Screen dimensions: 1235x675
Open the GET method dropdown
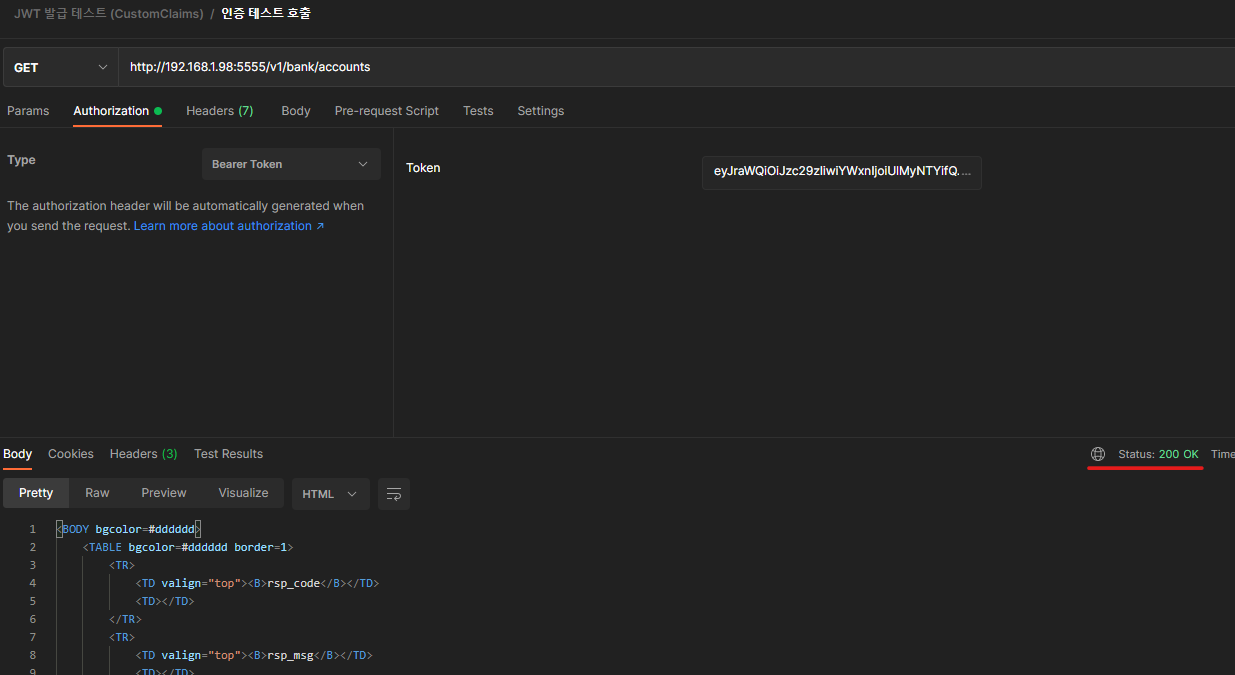(60, 67)
